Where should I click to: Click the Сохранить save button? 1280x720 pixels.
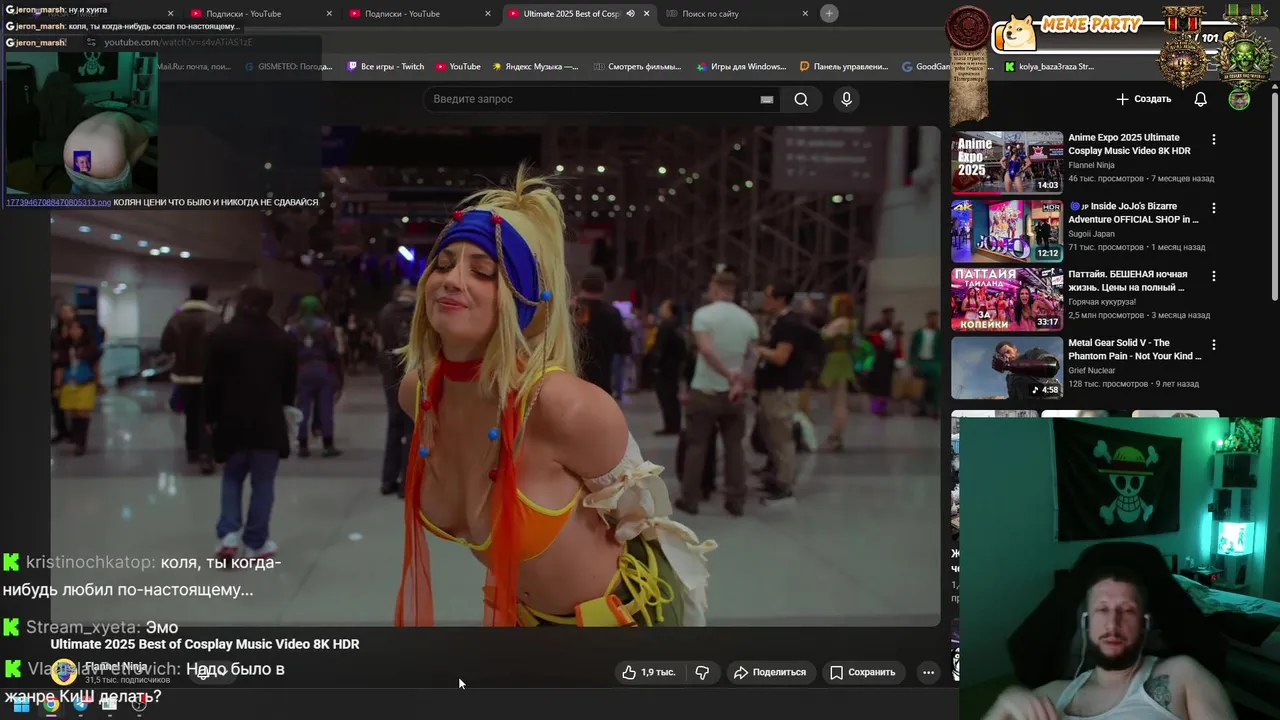coord(862,672)
